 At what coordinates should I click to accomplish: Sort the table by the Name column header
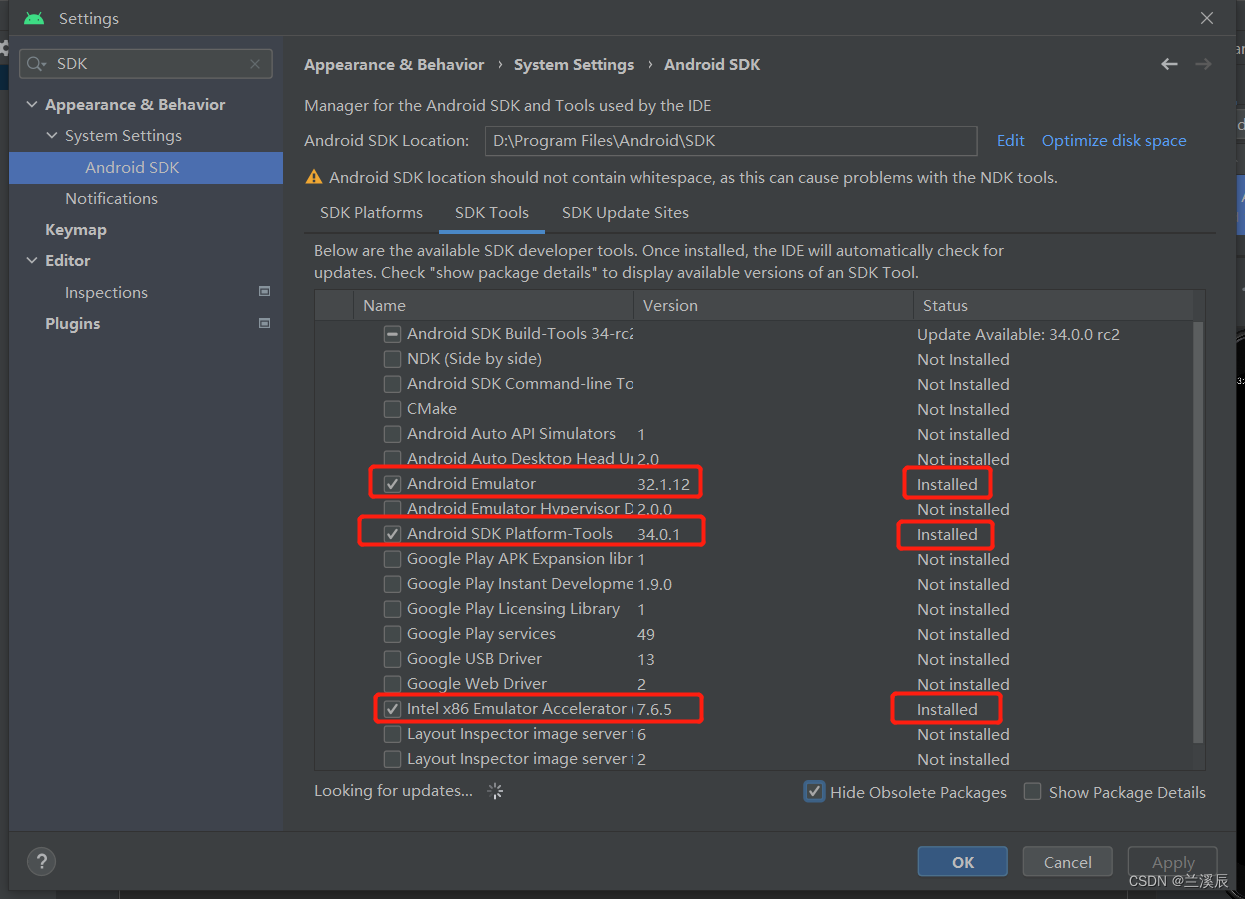click(x=494, y=305)
